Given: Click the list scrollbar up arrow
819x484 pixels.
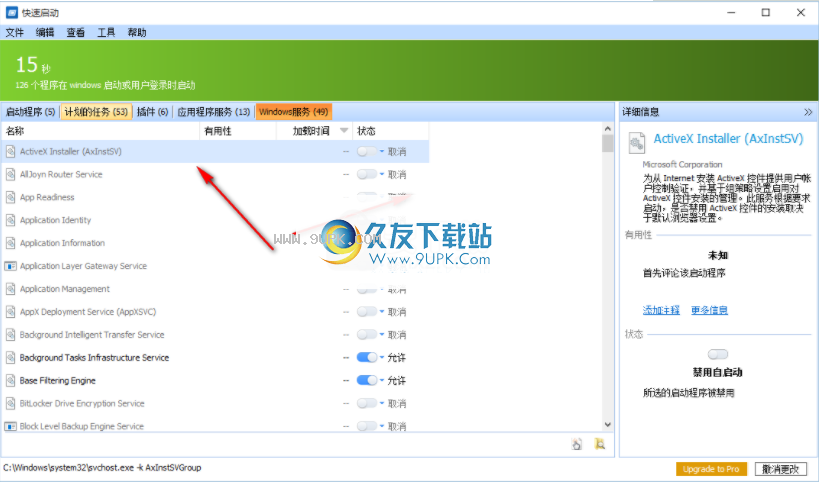Looking at the screenshot, I should click(607, 128).
